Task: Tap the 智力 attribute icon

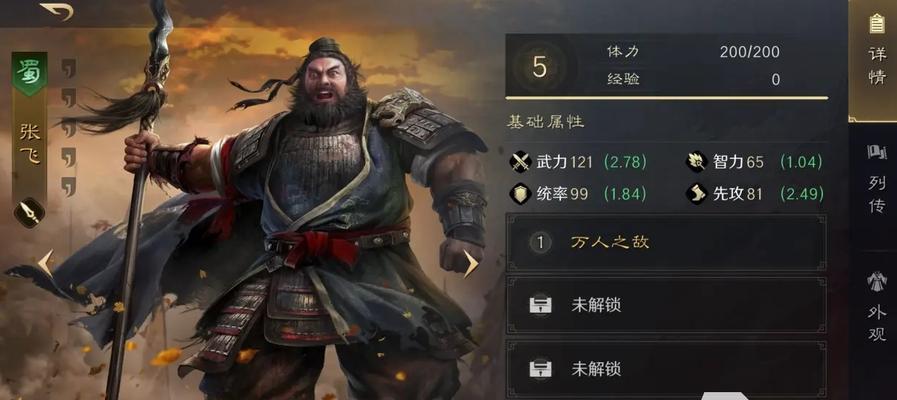Action: tap(697, 162)
